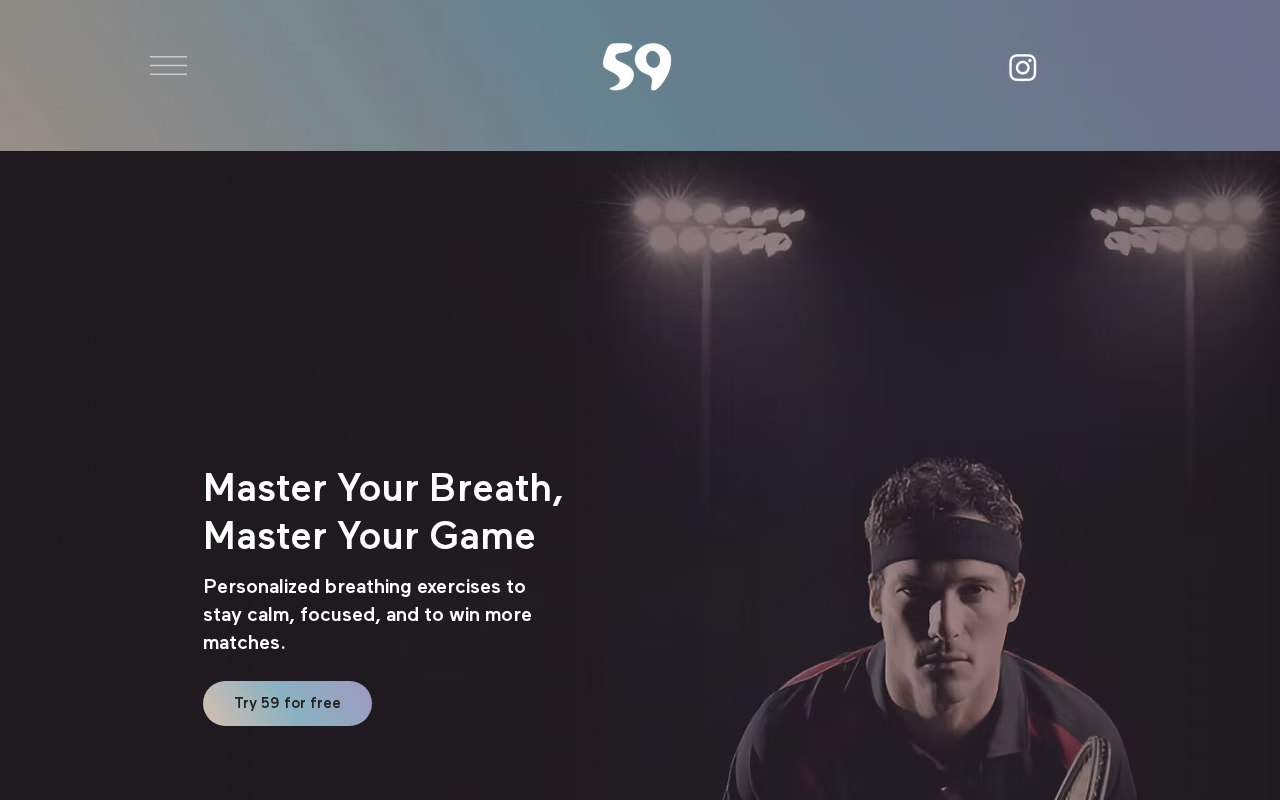Click the 'Master Your Game' headline line
The image size is (1280, 800).
369,536
